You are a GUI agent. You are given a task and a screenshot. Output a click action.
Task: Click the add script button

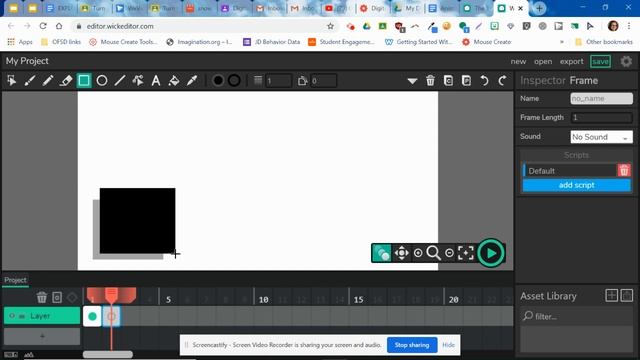click(x=576, y=185)
